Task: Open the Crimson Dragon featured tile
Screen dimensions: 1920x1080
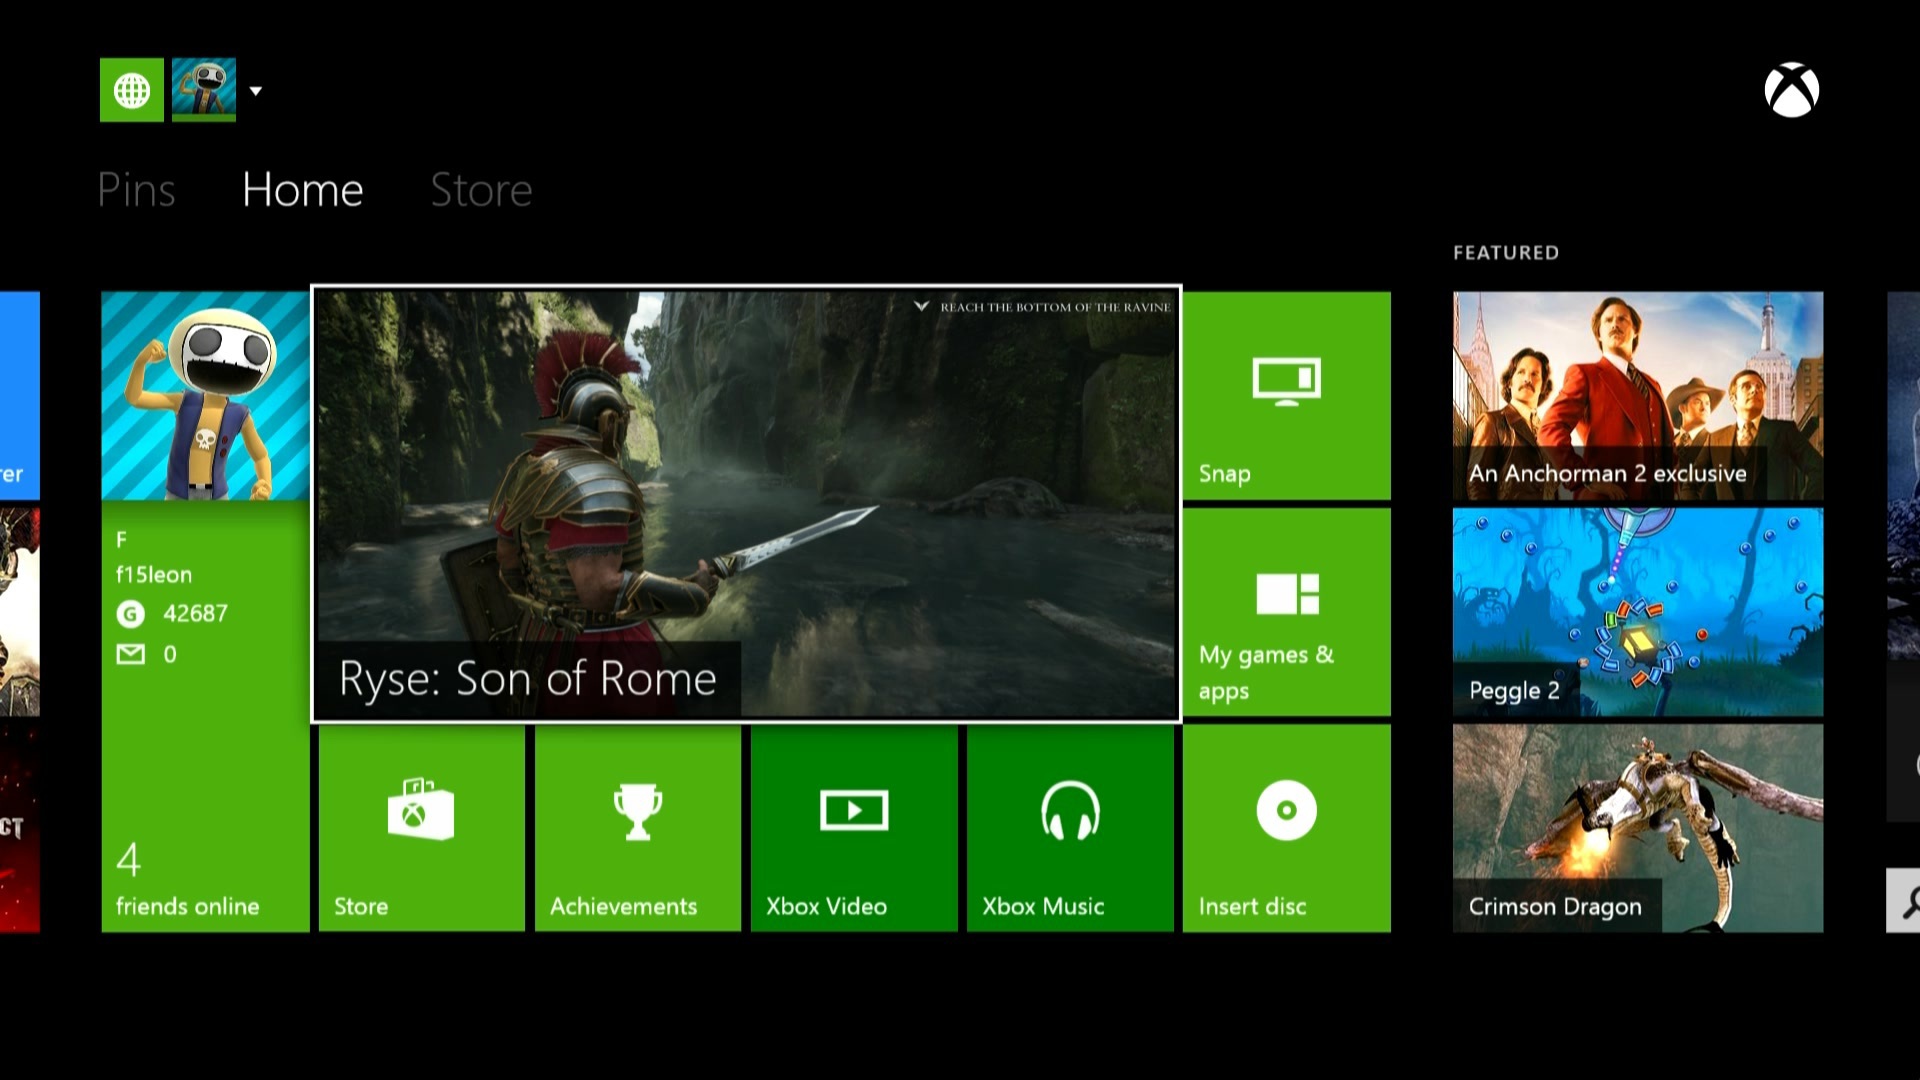Action: [1638, 828]
